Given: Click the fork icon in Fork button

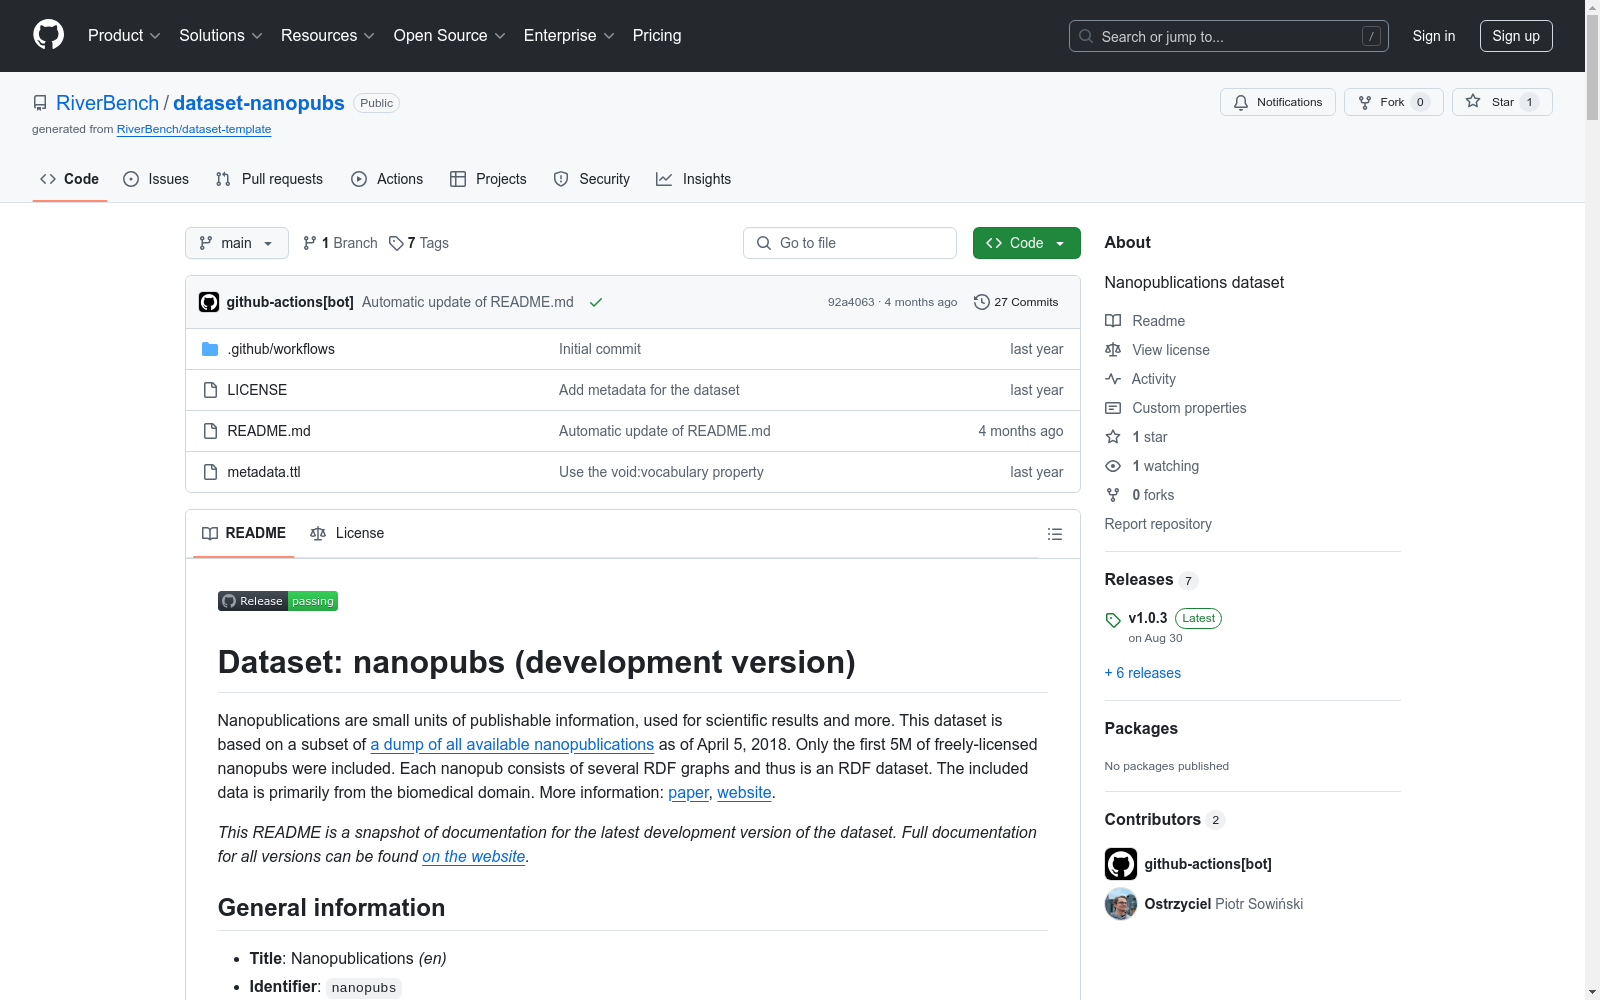Looking at the screenshot, I should click(1365, 102).
